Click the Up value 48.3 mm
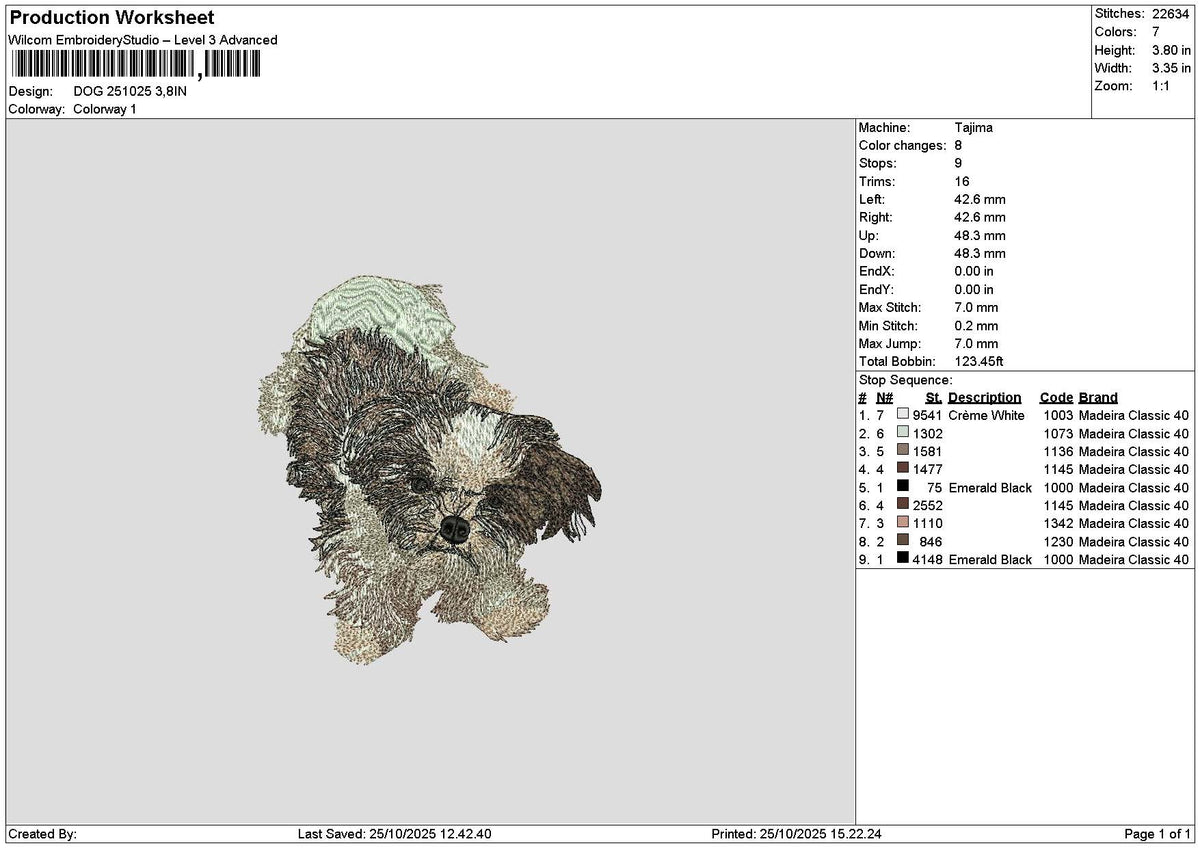 coord(980,236)
